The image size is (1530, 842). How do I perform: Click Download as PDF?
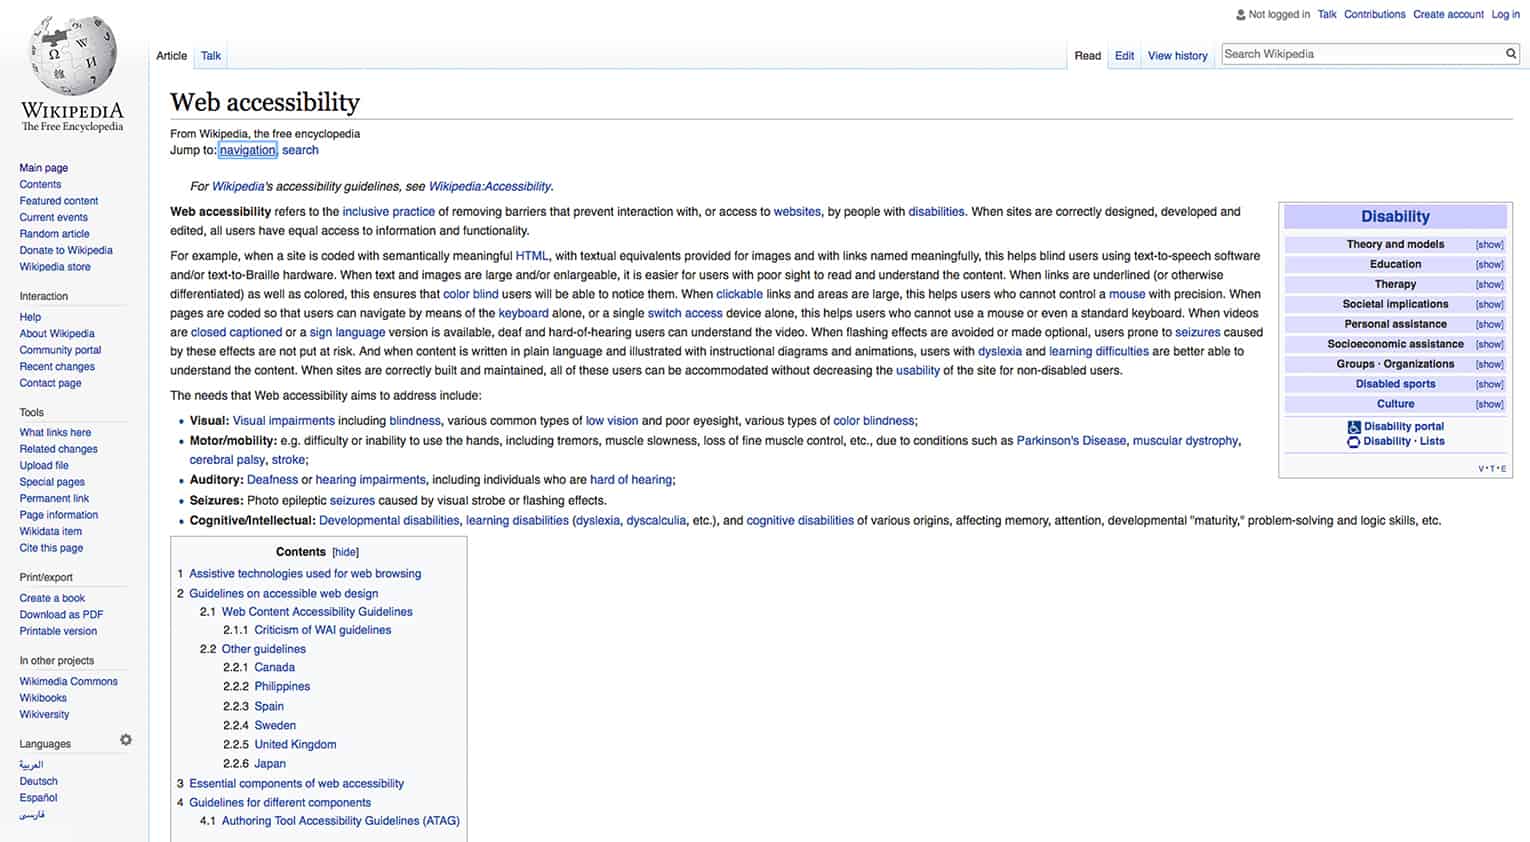tap(61, 615)
